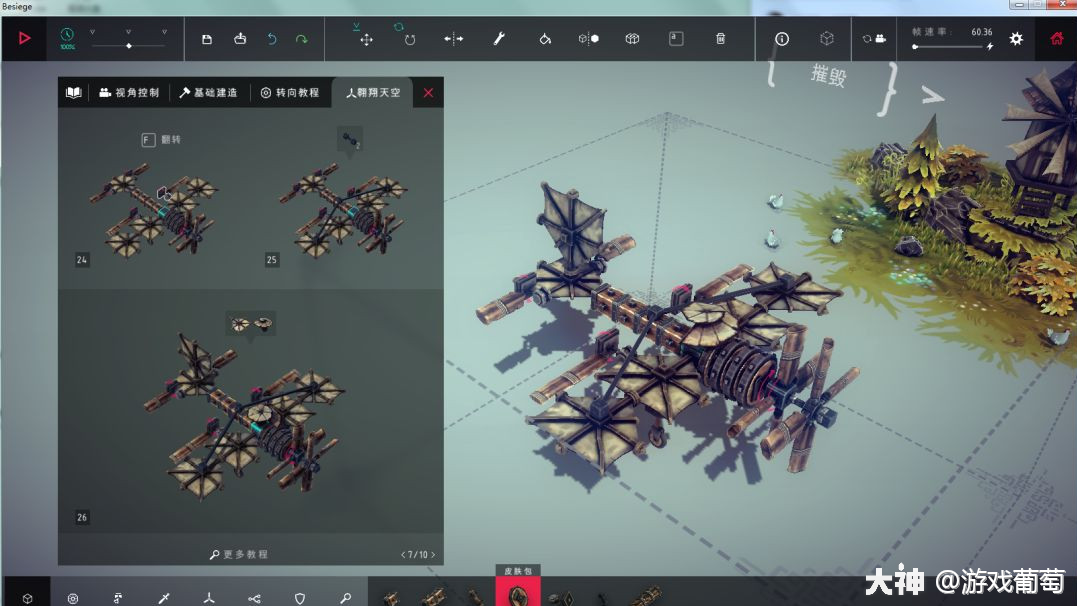Select the mechanical blocks category icon
Viewport: 1077px width, 606px height.
[x=118, y=598]
